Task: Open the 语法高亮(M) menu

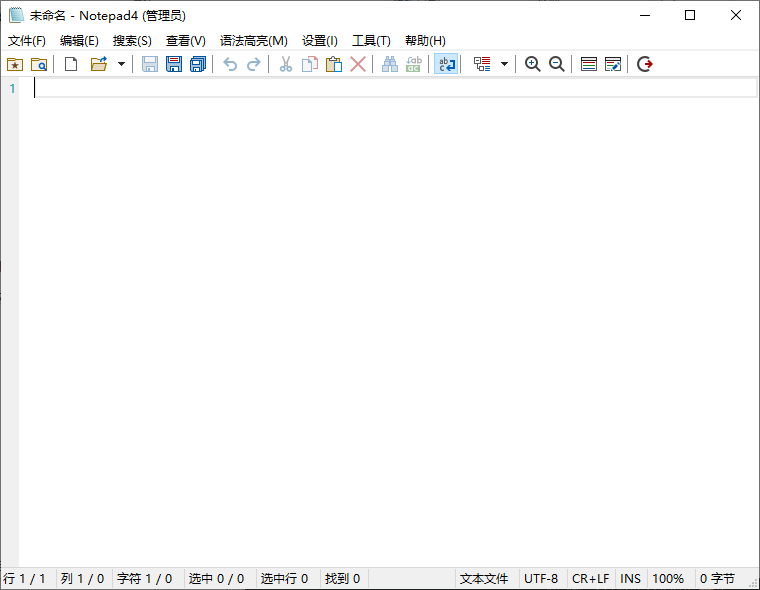Action: (253, 41)
